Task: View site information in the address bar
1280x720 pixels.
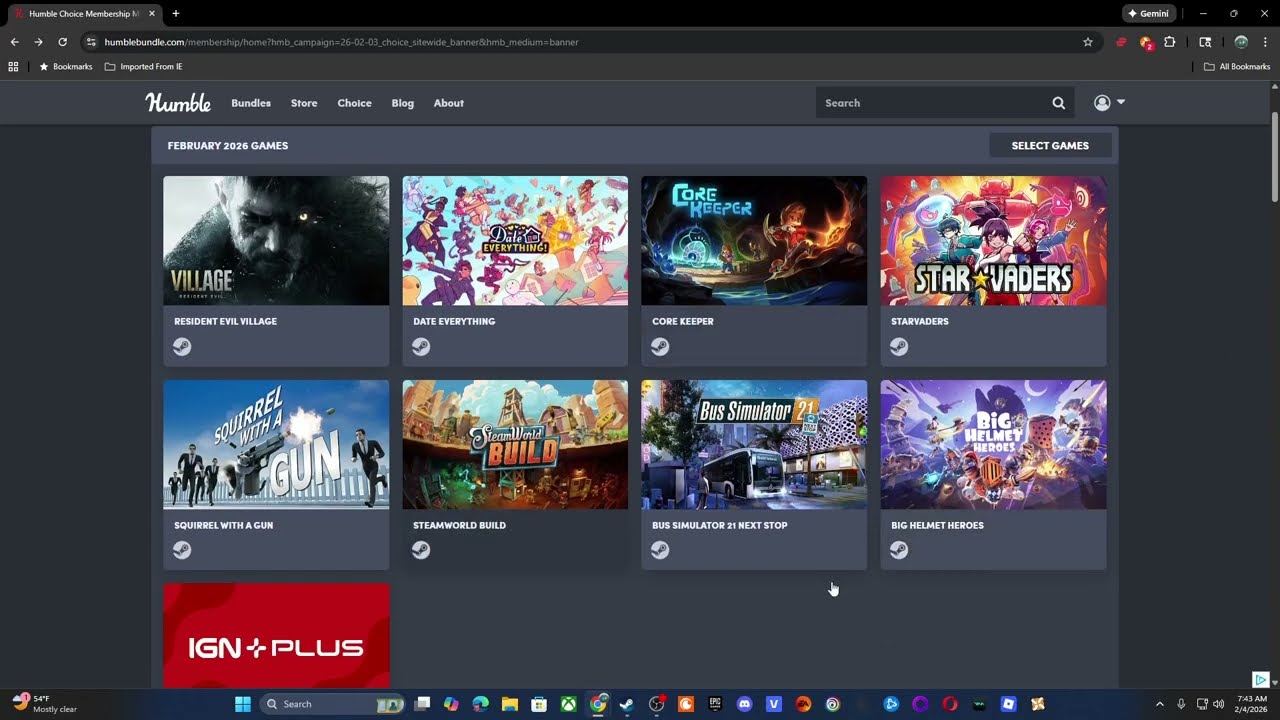Action: 91,42
